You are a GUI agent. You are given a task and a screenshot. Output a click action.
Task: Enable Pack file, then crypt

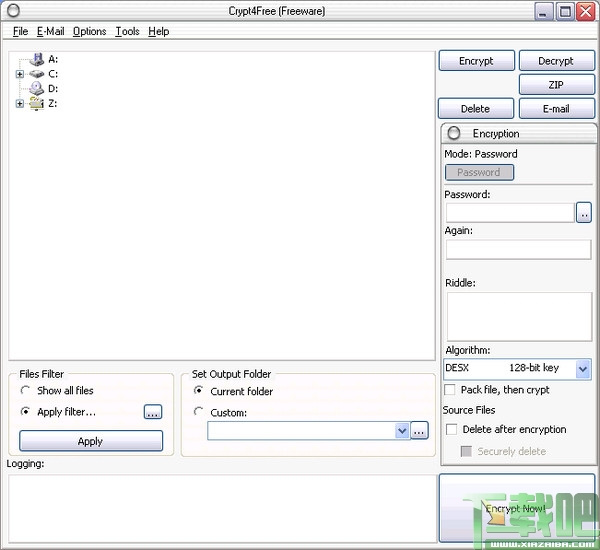pos(450,390)
